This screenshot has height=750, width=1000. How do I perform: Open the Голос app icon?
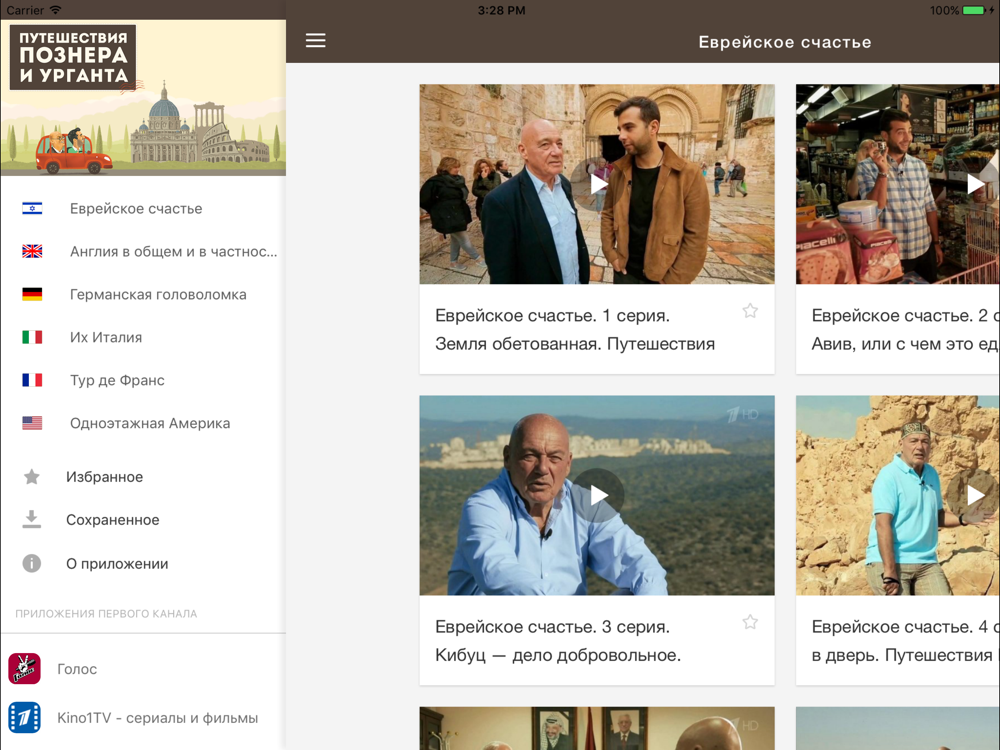click(x=24, y=668)
